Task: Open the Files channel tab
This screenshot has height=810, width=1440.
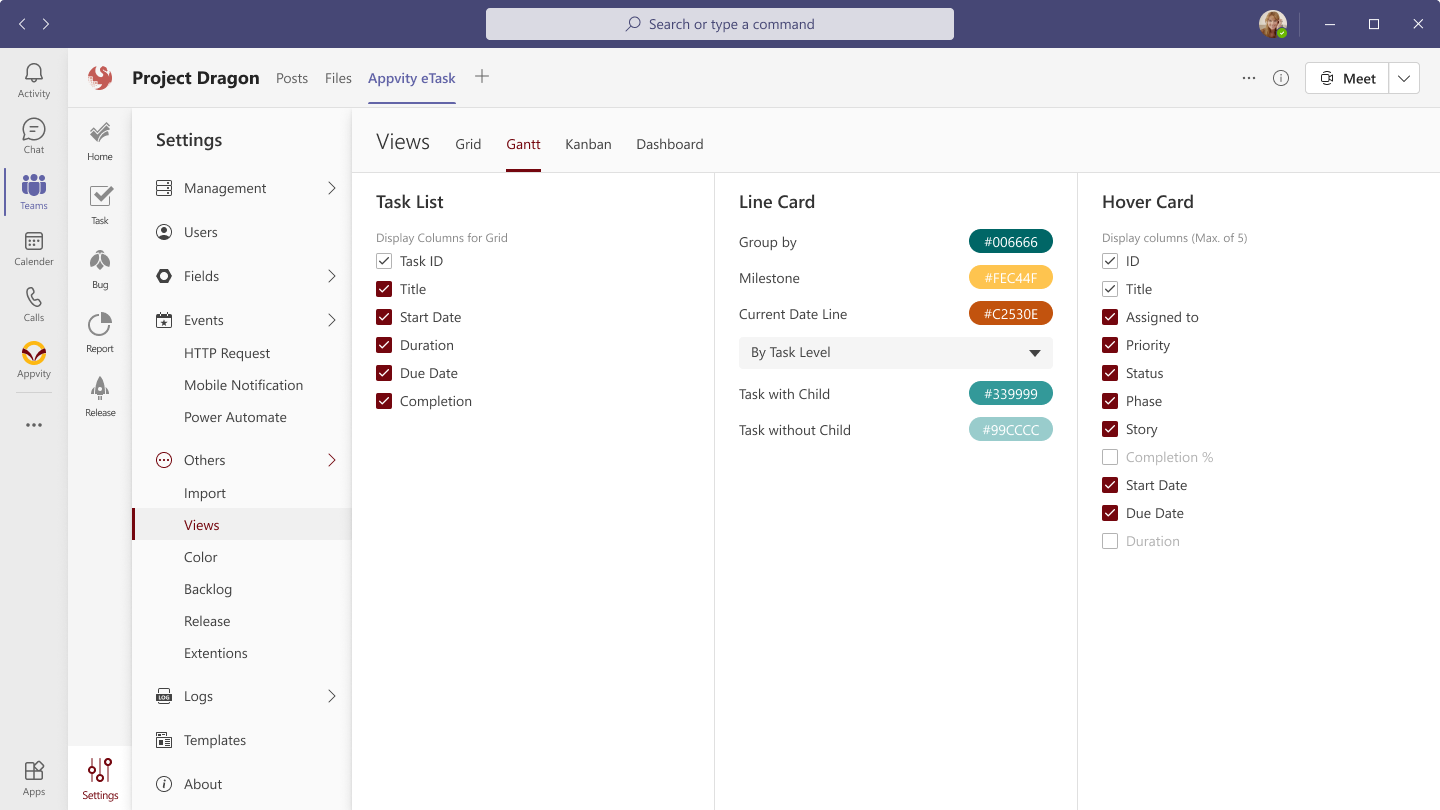Action: (x=338, y=78)
